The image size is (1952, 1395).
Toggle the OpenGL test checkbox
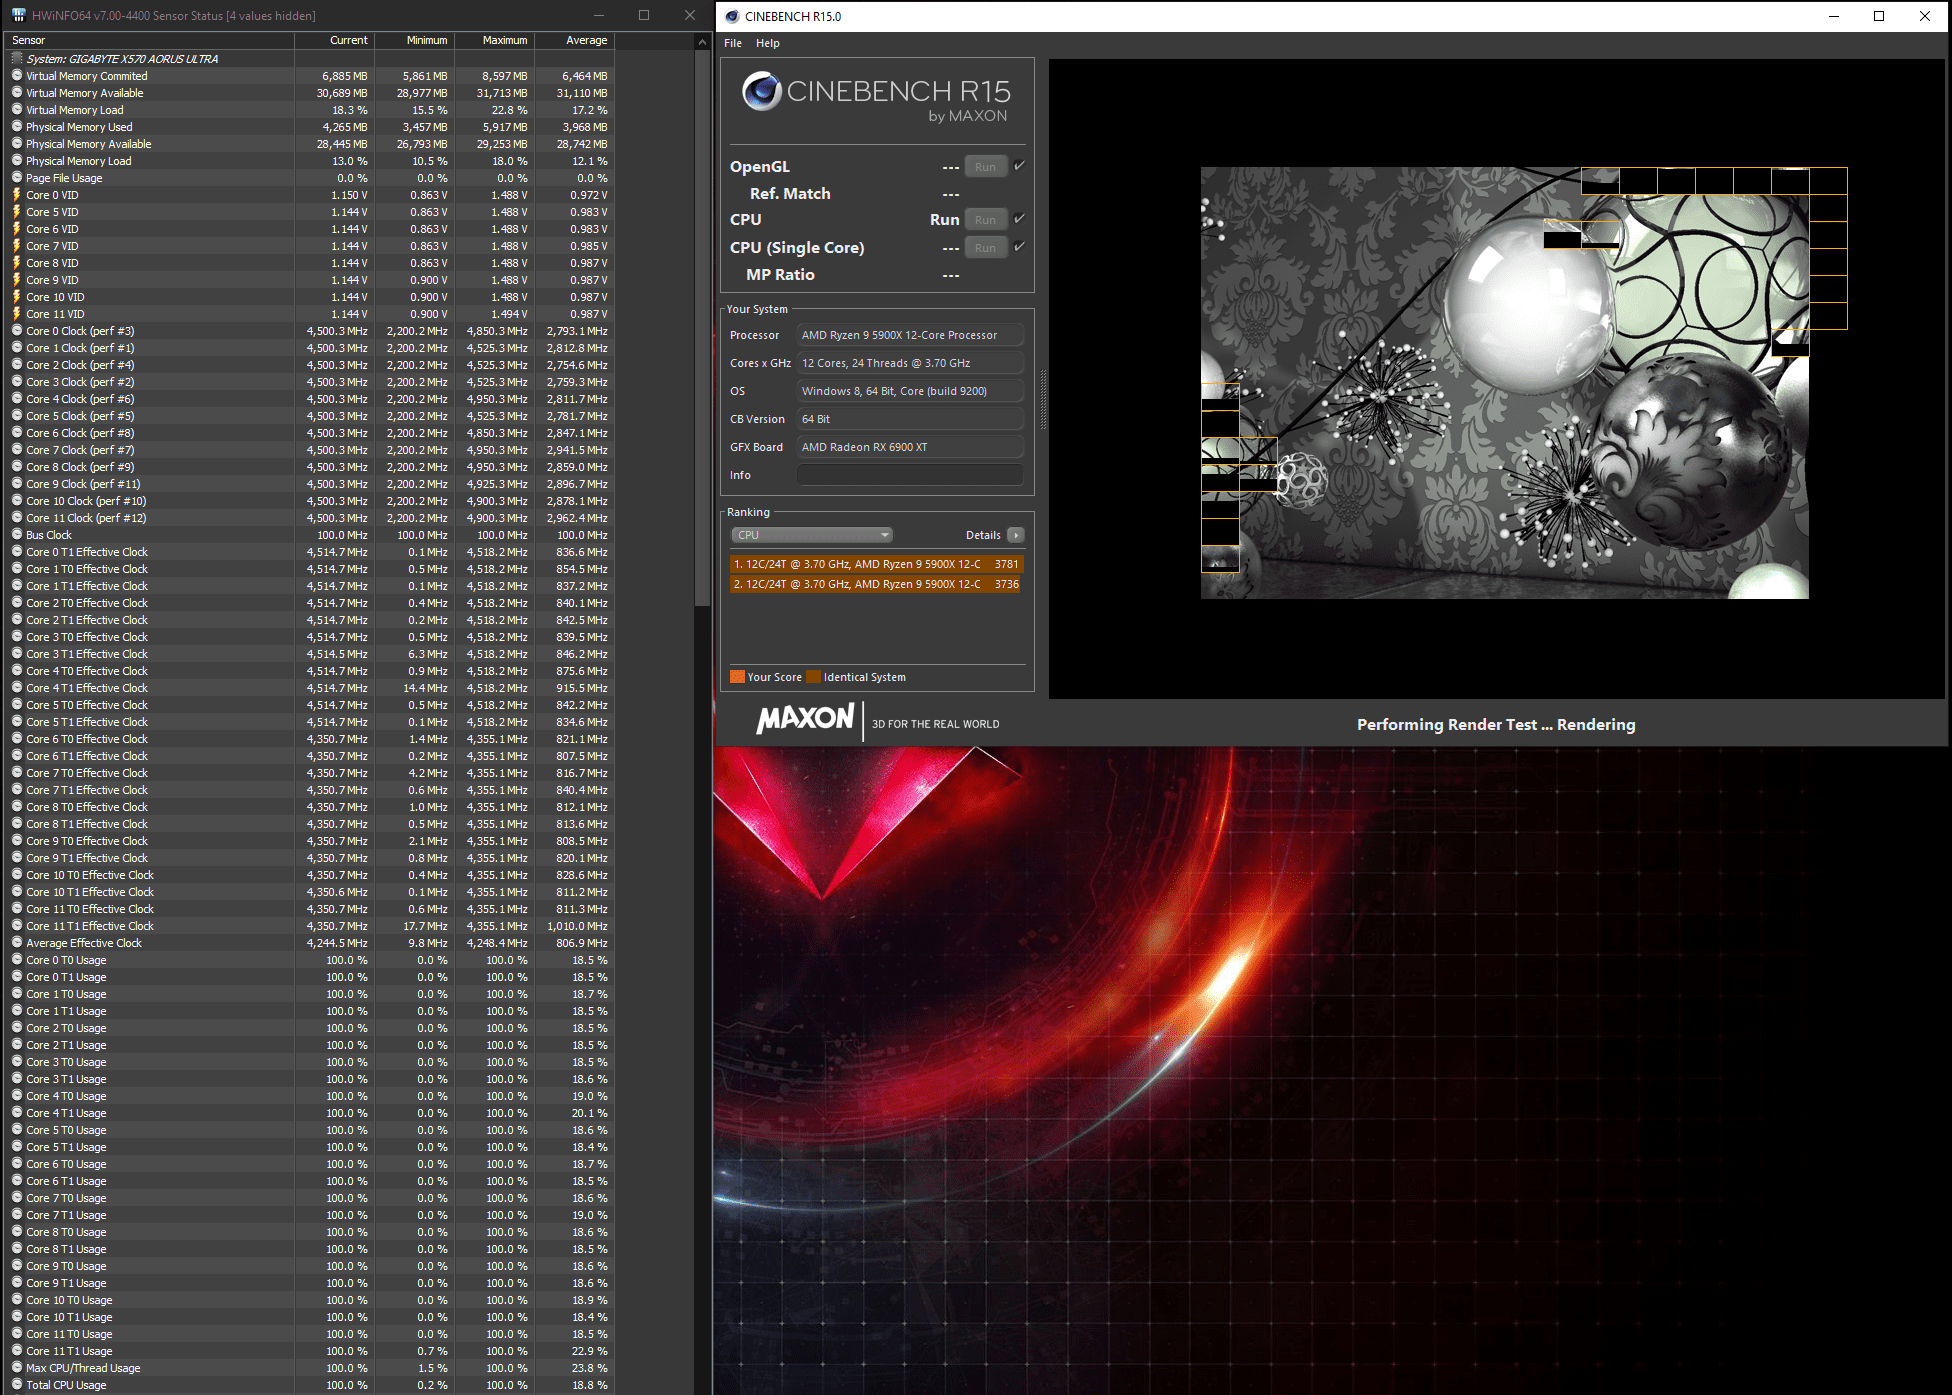pos(1019,166)
